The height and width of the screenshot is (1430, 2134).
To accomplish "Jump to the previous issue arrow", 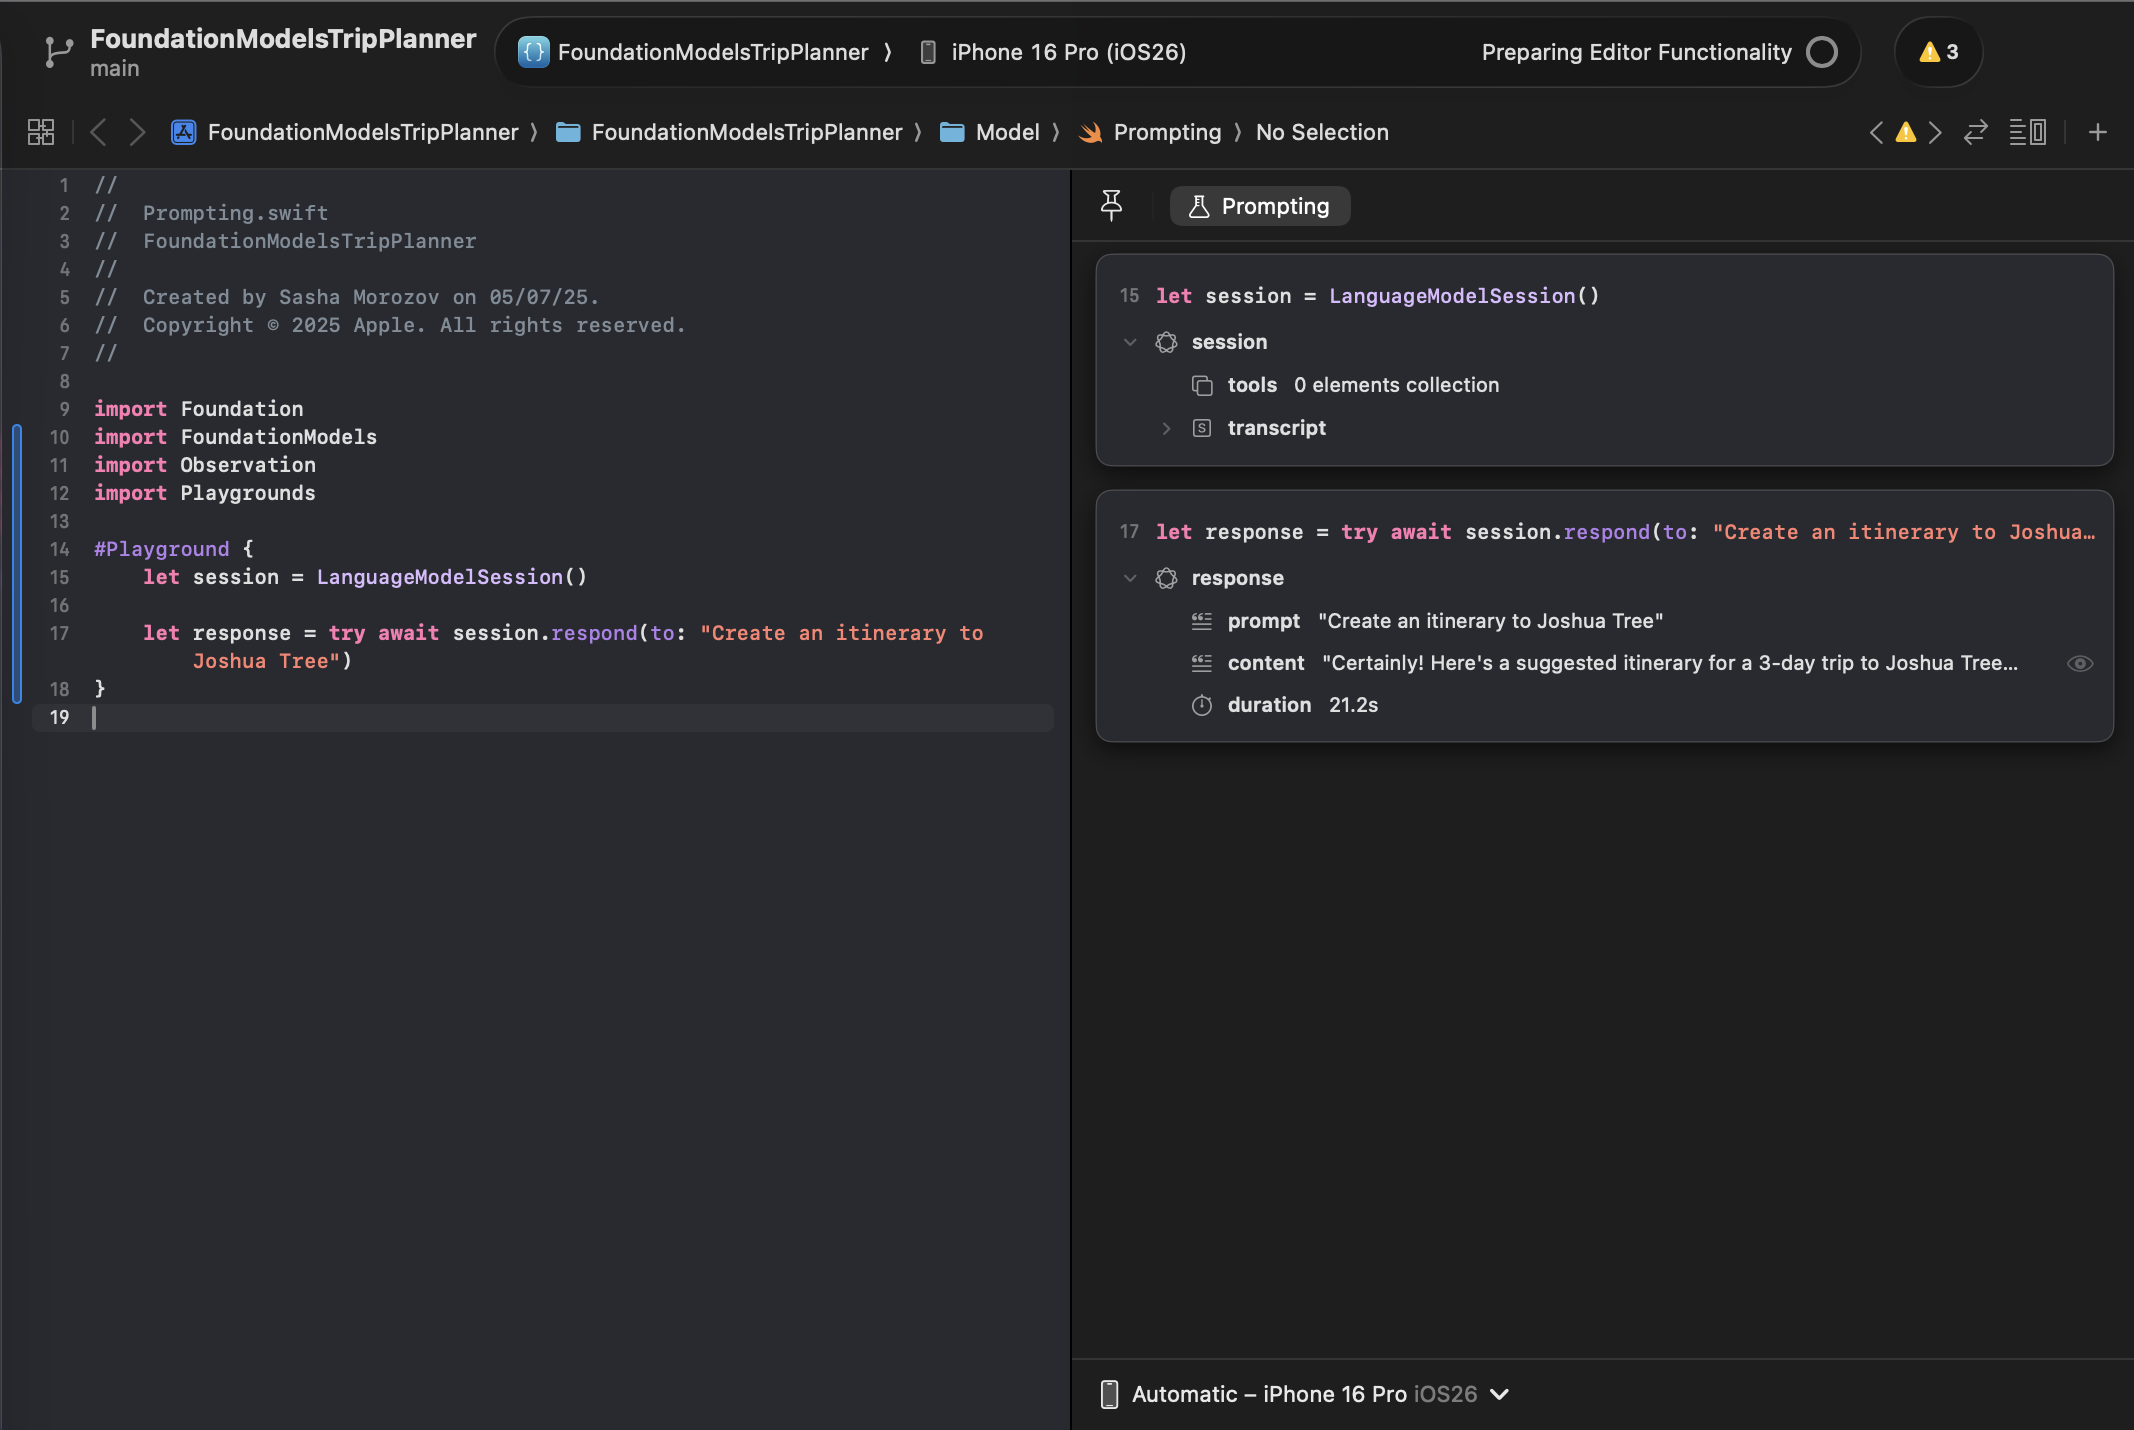I will (1876, 132).
